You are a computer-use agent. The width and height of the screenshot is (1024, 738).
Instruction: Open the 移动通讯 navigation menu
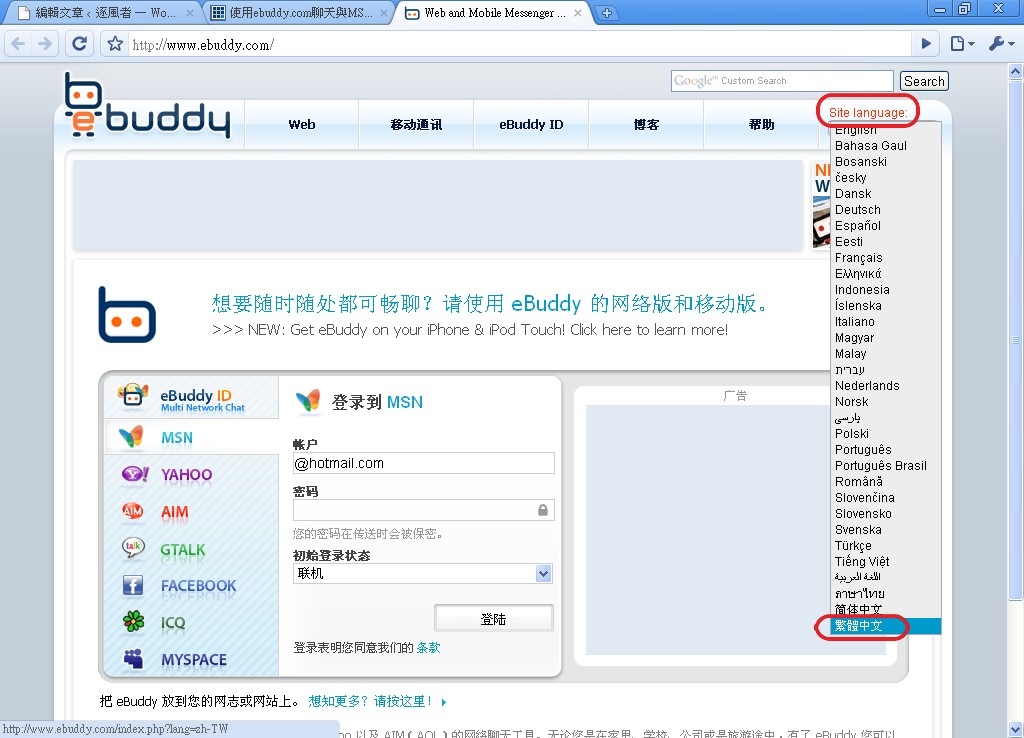(416, 124)
